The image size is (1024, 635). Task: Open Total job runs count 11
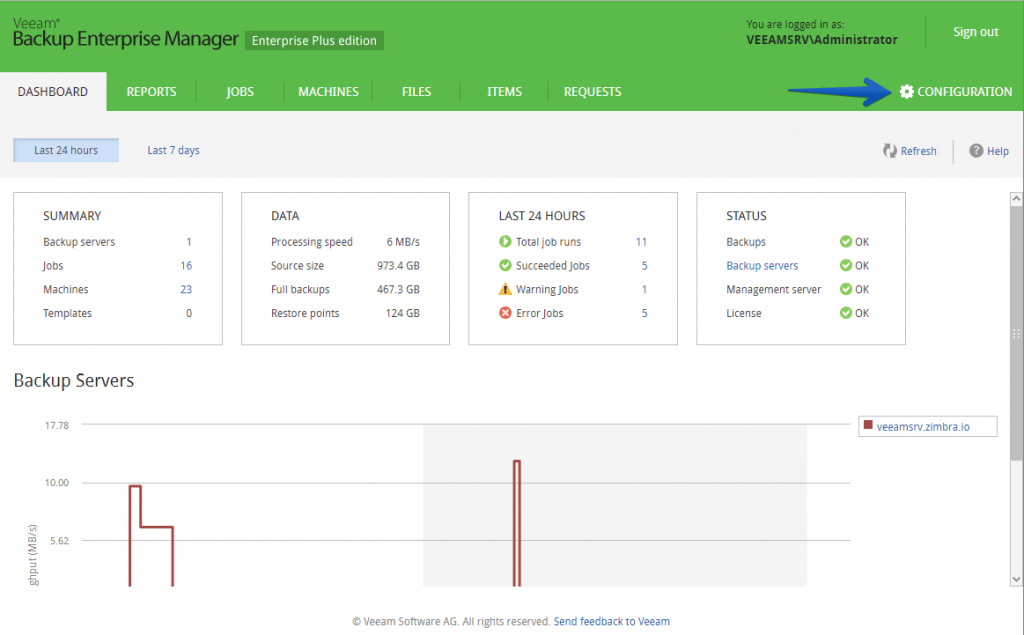[x=641, y=242]
